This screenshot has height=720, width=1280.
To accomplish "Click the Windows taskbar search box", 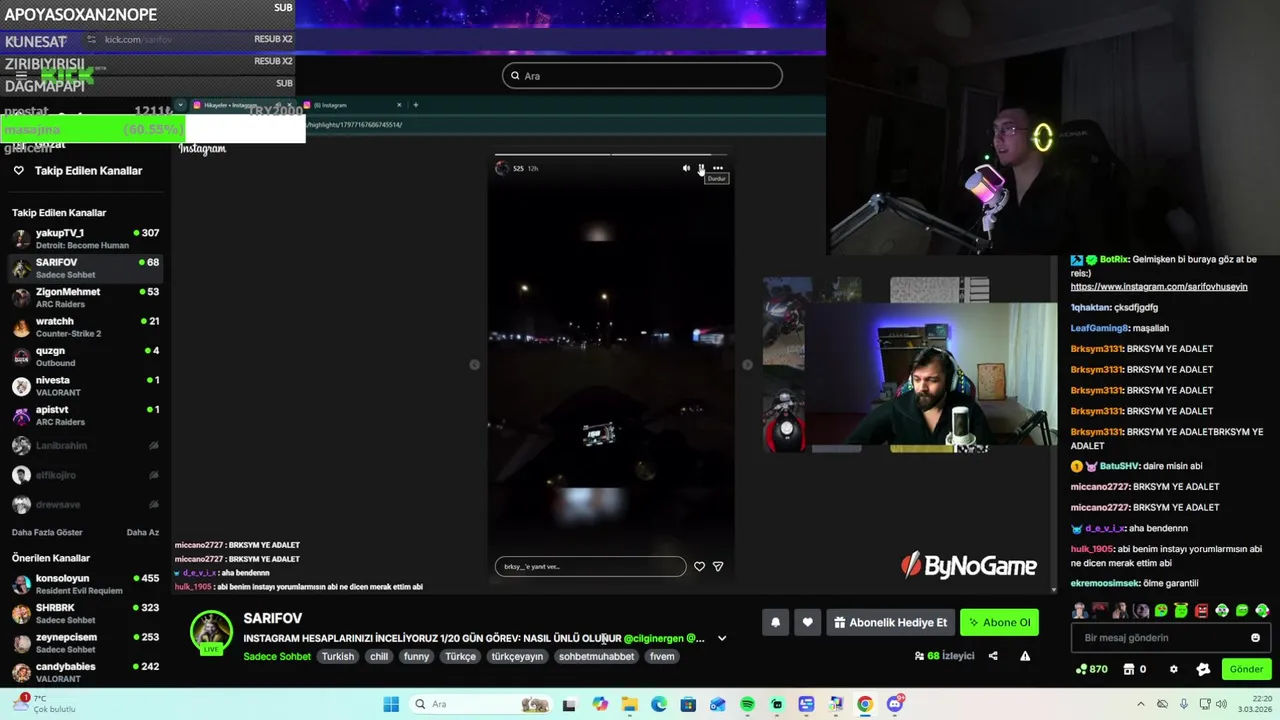I will click(x=482, y=704).
